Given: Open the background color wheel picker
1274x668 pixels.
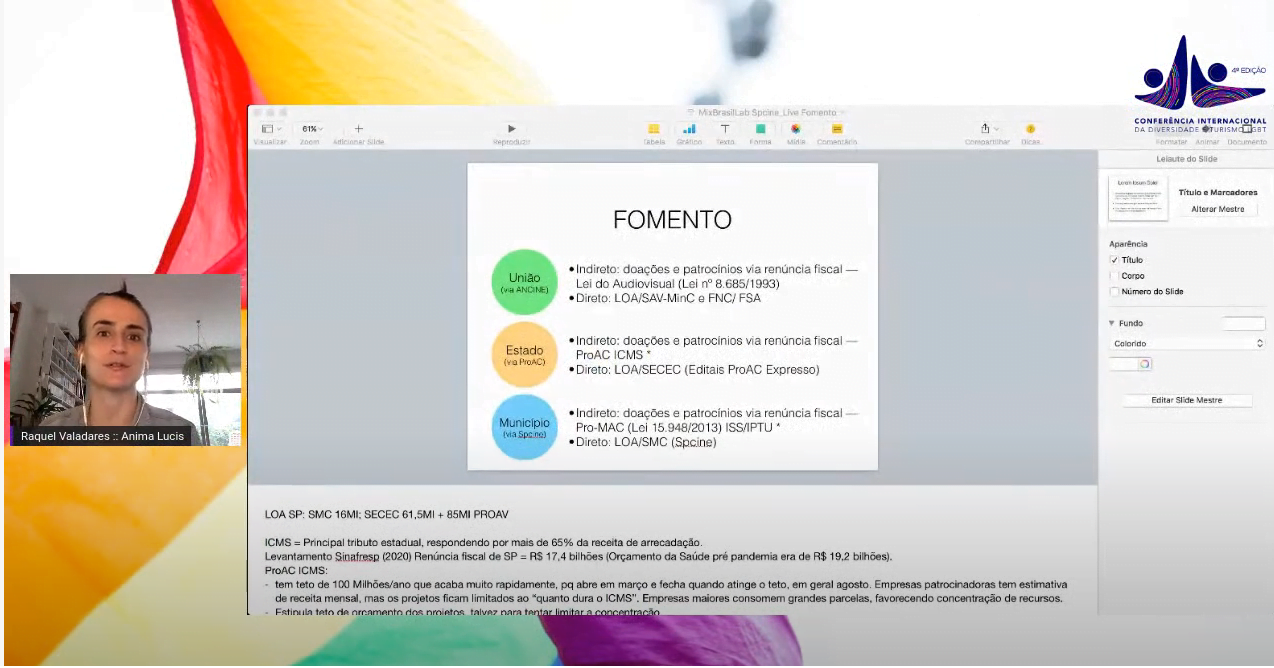Looking at the screenshot, I should (1144, 364).
